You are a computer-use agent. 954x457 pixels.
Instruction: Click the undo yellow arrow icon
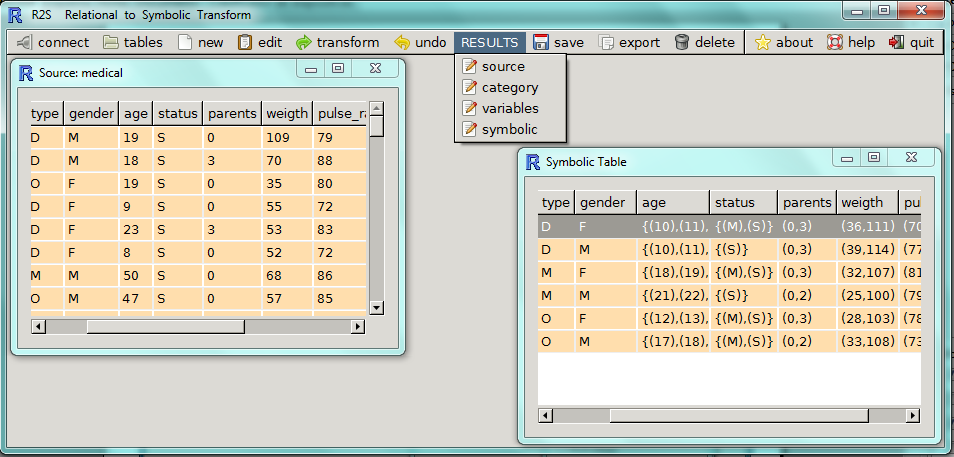tap(402, 43)
